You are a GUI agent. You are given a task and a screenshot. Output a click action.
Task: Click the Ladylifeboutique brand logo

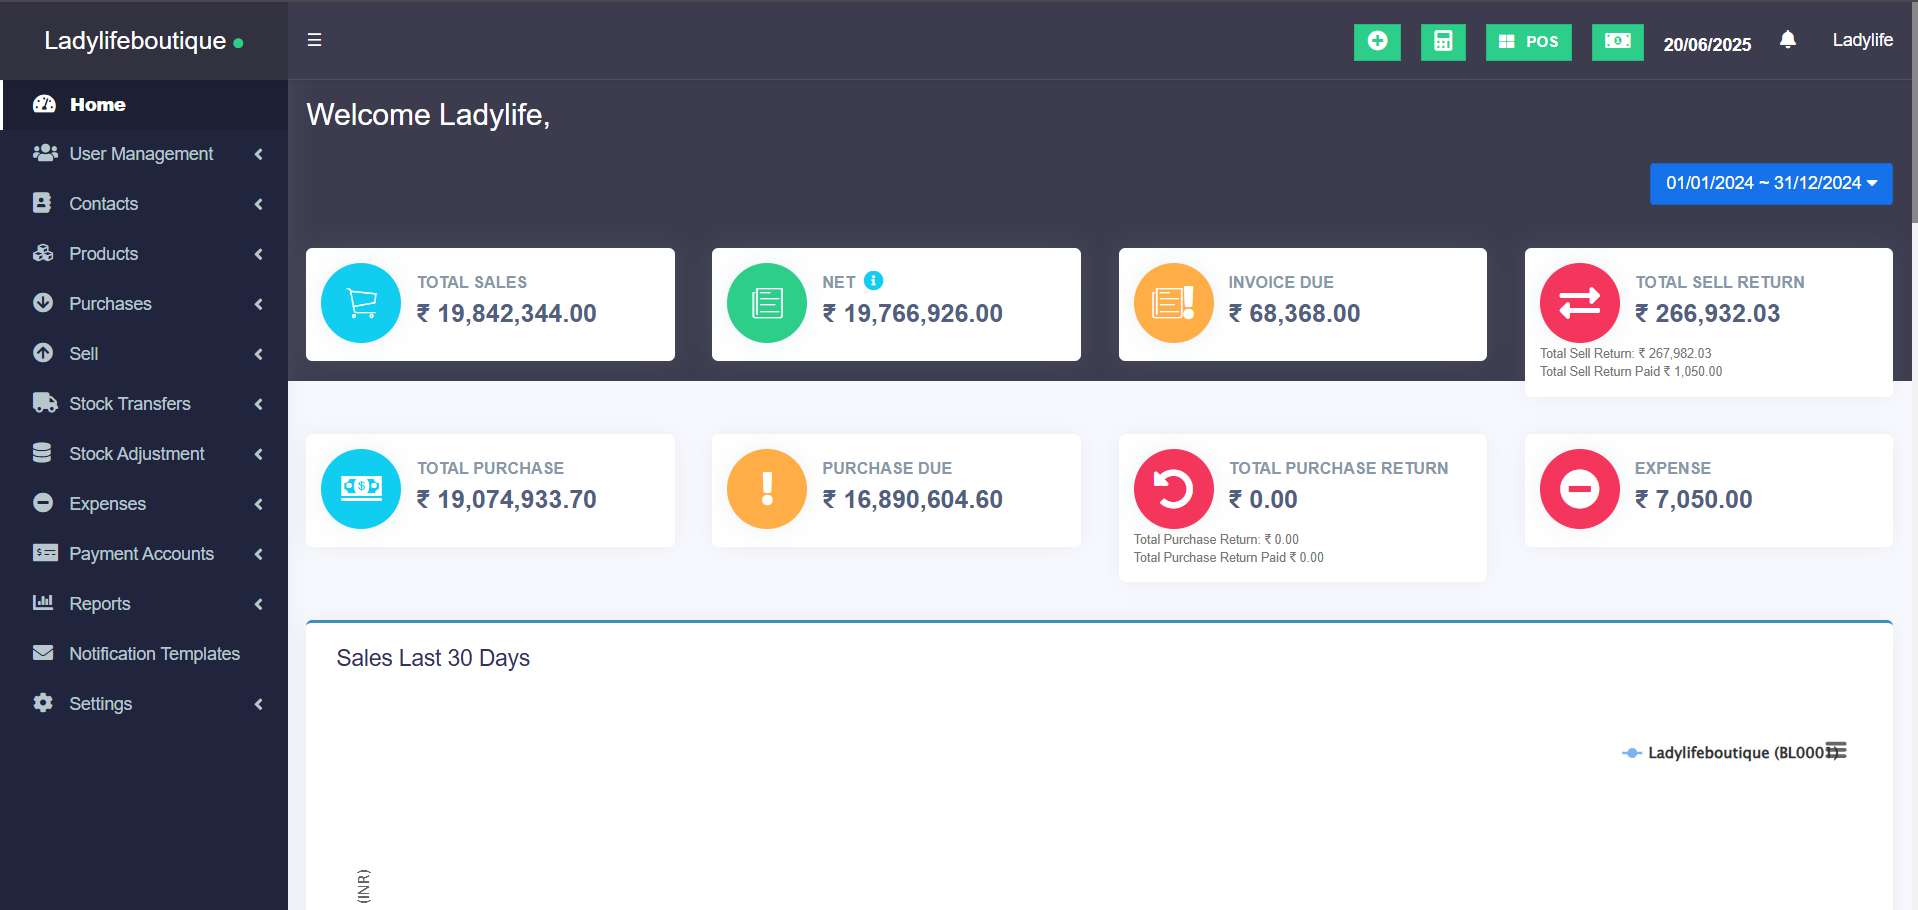135,41
